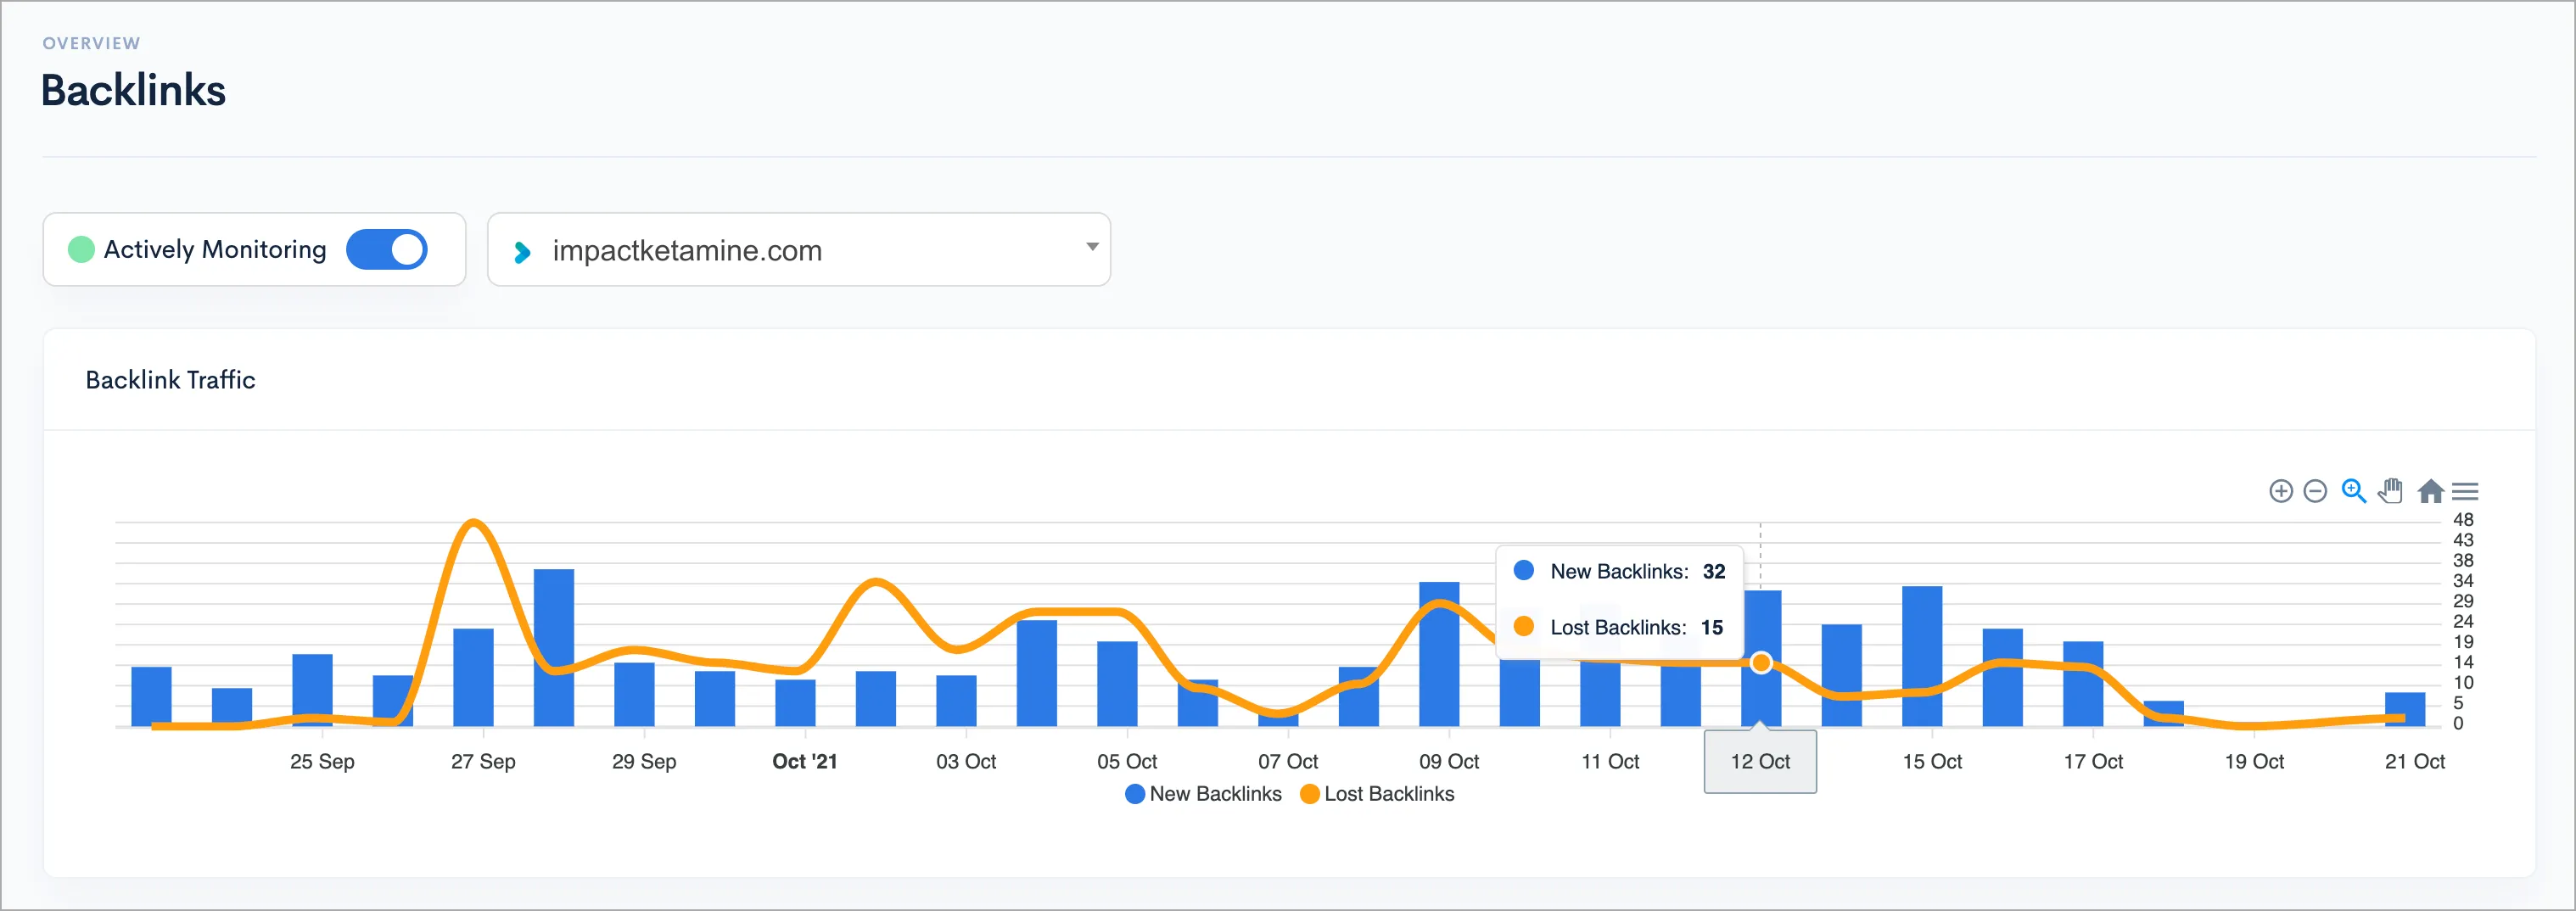
Task: Click the orange line peak near 27 Sep
Action: (x=474, y=522)
